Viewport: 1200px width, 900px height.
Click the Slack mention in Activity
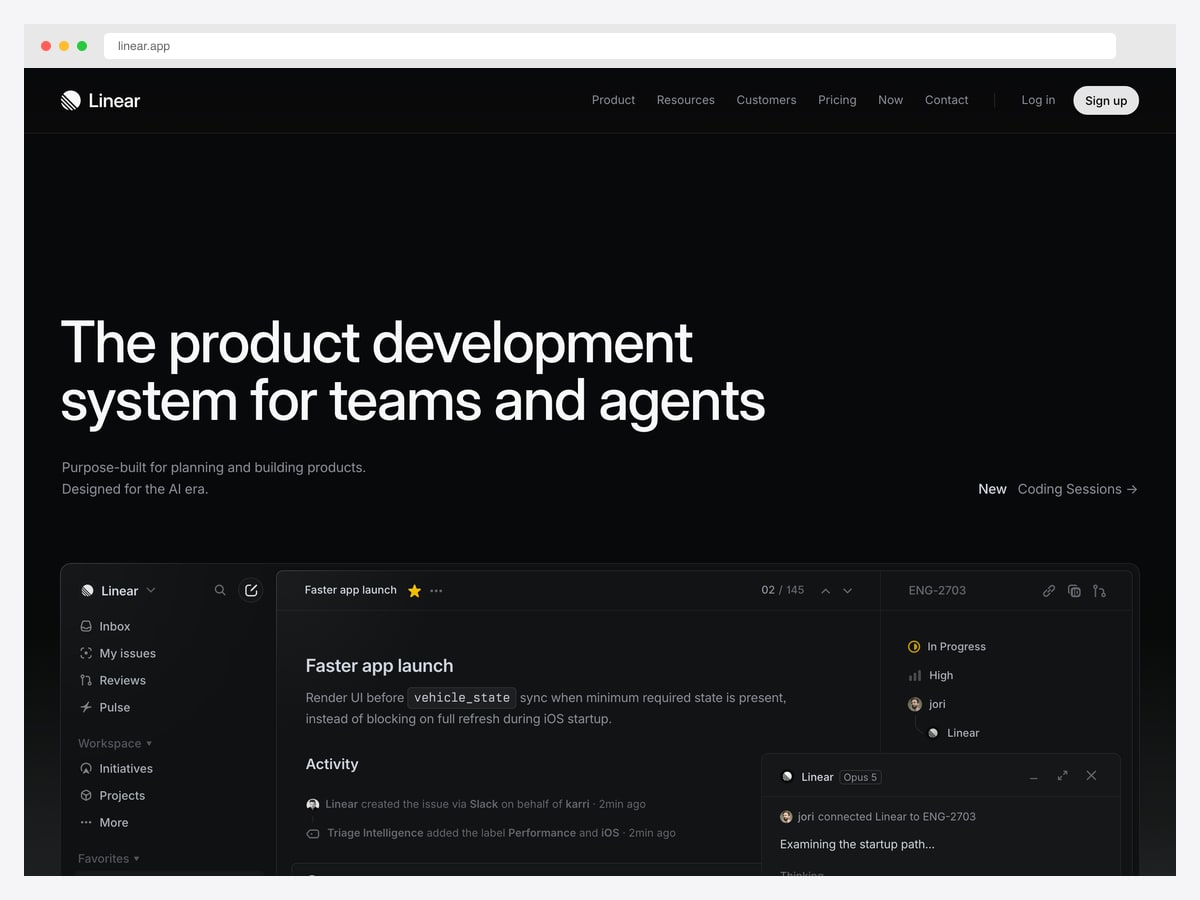tap(484, 804)
